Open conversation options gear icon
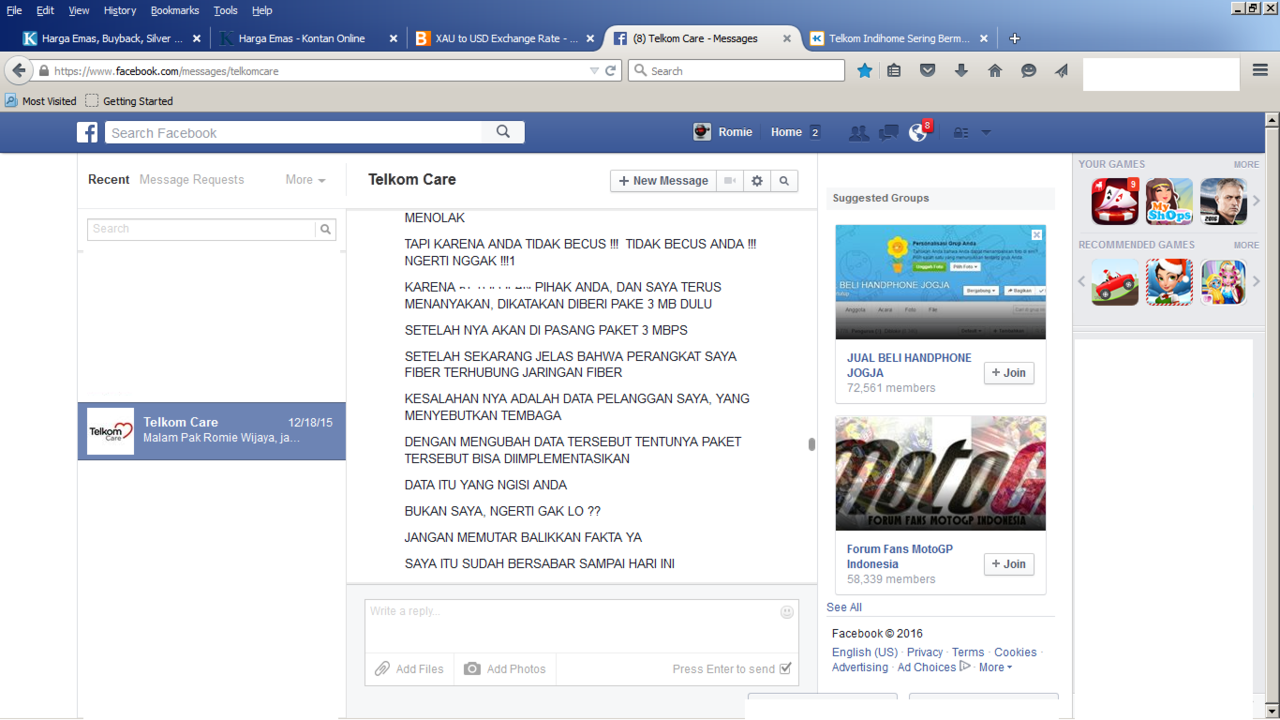This screenshot has width=1280, height=720. (757, 181)
